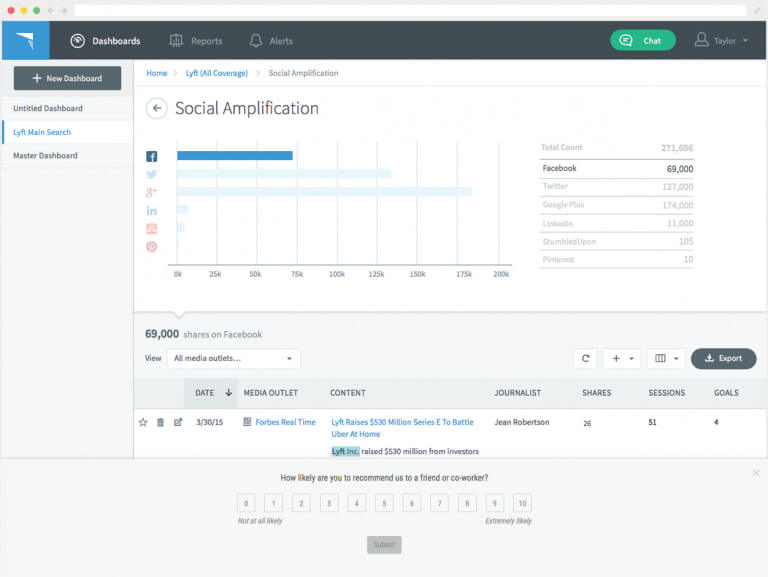Click the Dashboards gauge icon
Image resolution: width=768 pixels, height=577 pixels.
click(77, 41)
